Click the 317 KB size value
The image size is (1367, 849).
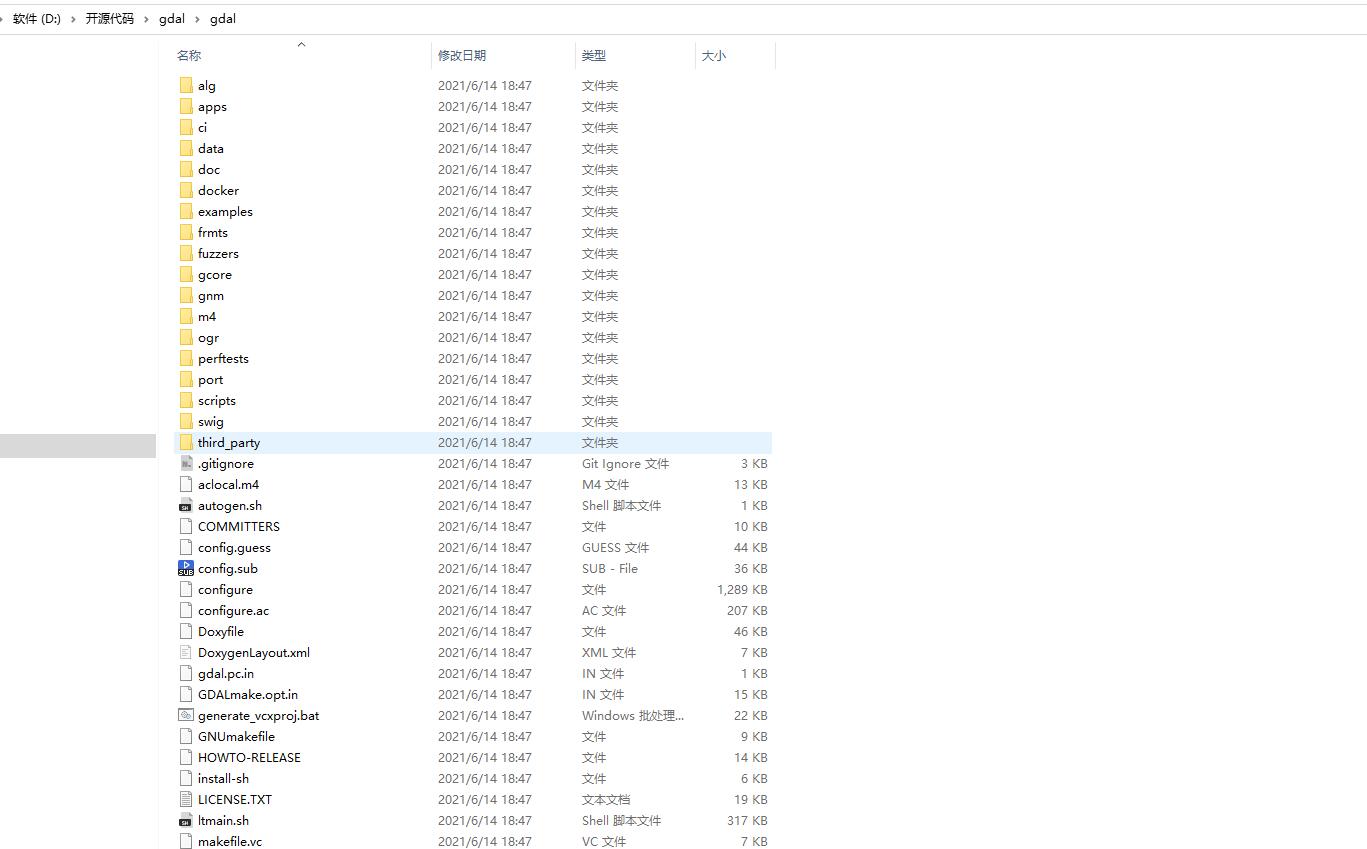(748, 820)
